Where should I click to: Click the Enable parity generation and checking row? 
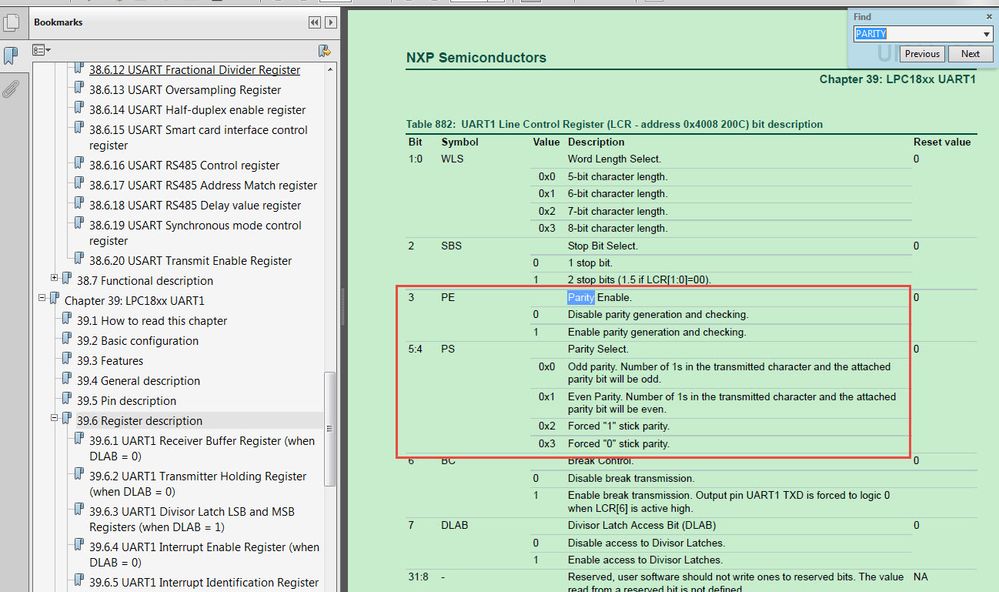(x=656, y=332)
